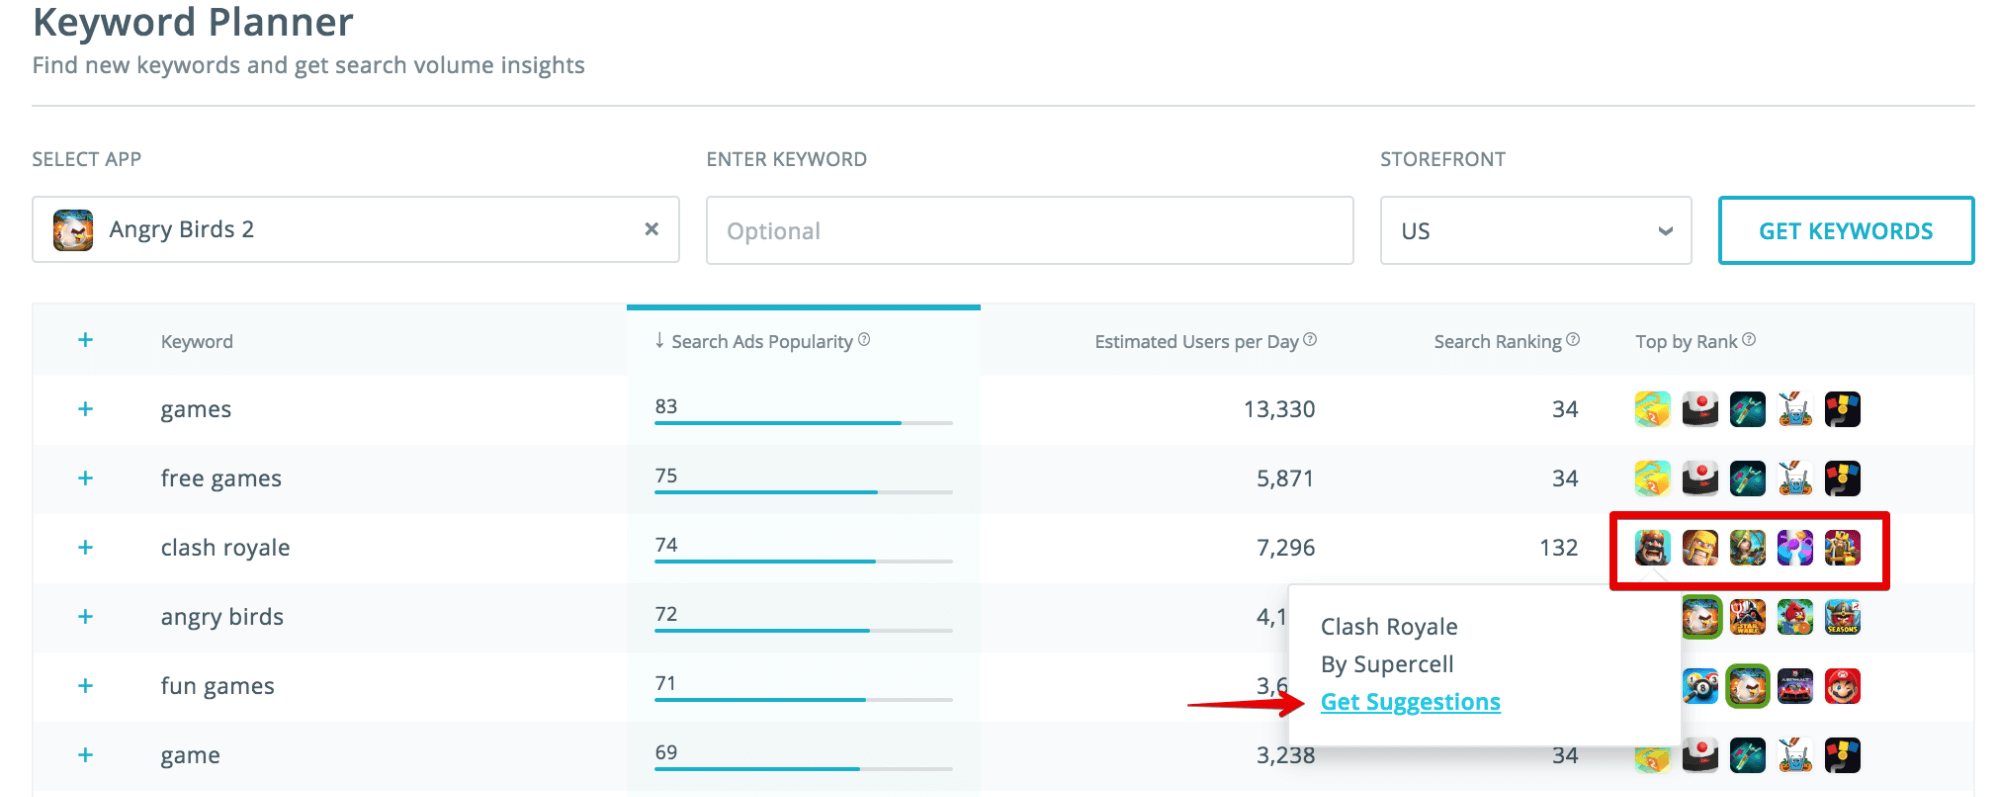Click the Super Mario Run app icon
Viewport: 1999px width, 797px height.
(1843, 686)
